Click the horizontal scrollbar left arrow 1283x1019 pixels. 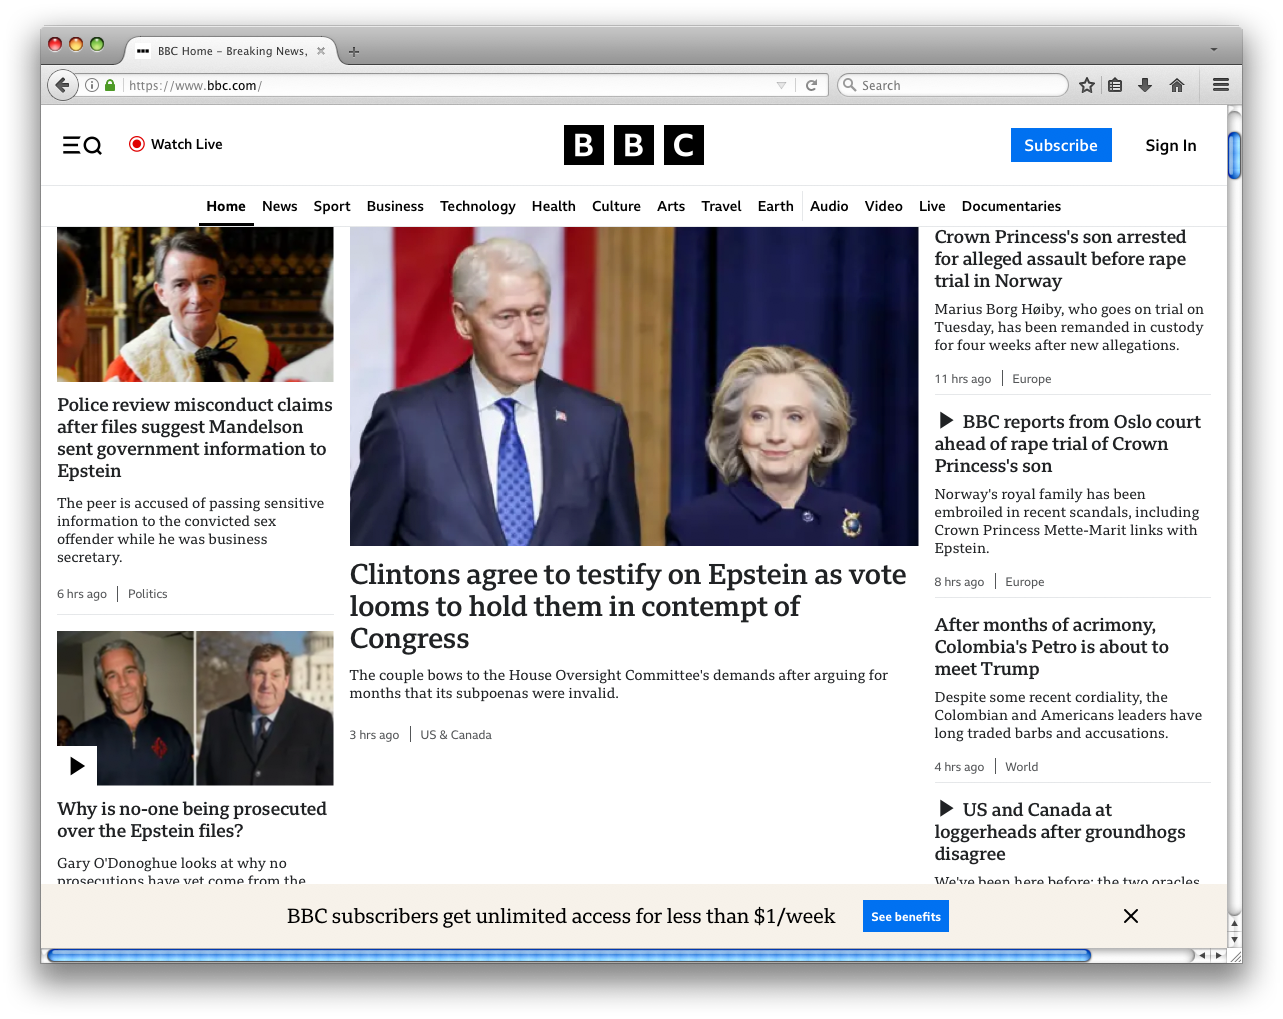(1202, 956)
